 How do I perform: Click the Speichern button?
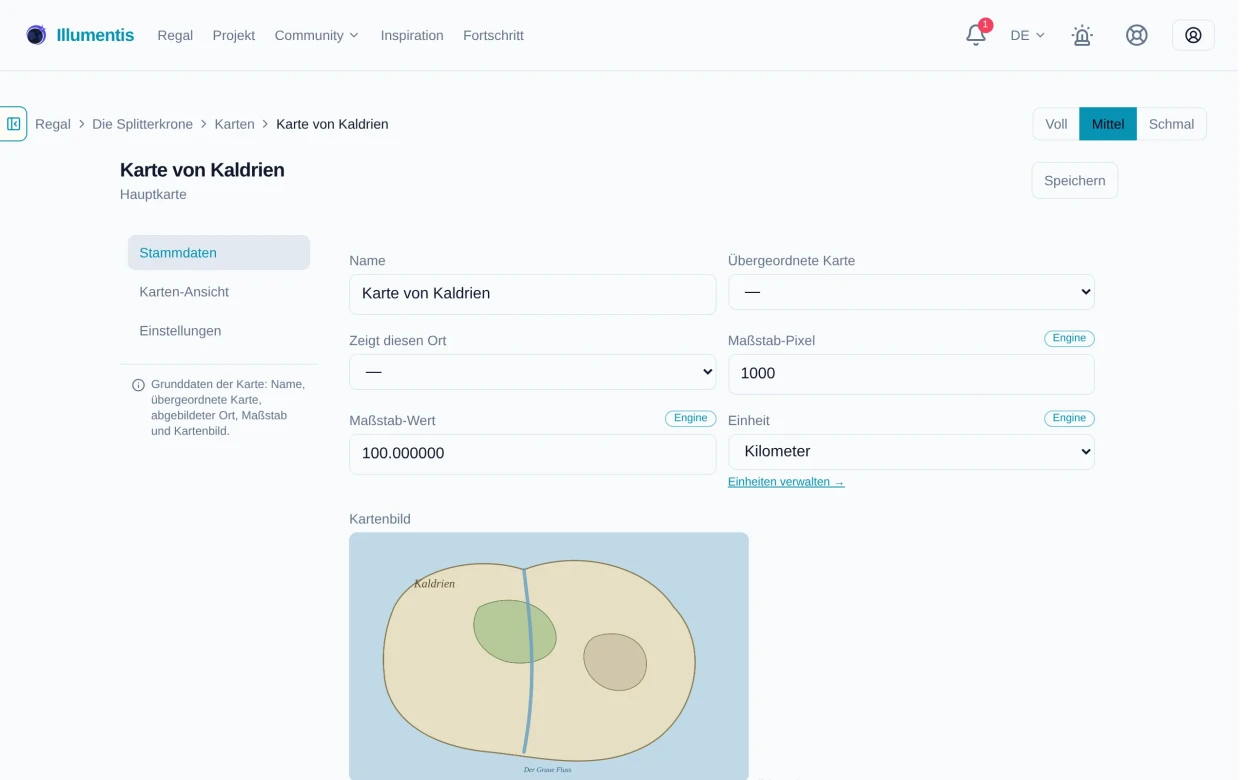[1075, 181]
